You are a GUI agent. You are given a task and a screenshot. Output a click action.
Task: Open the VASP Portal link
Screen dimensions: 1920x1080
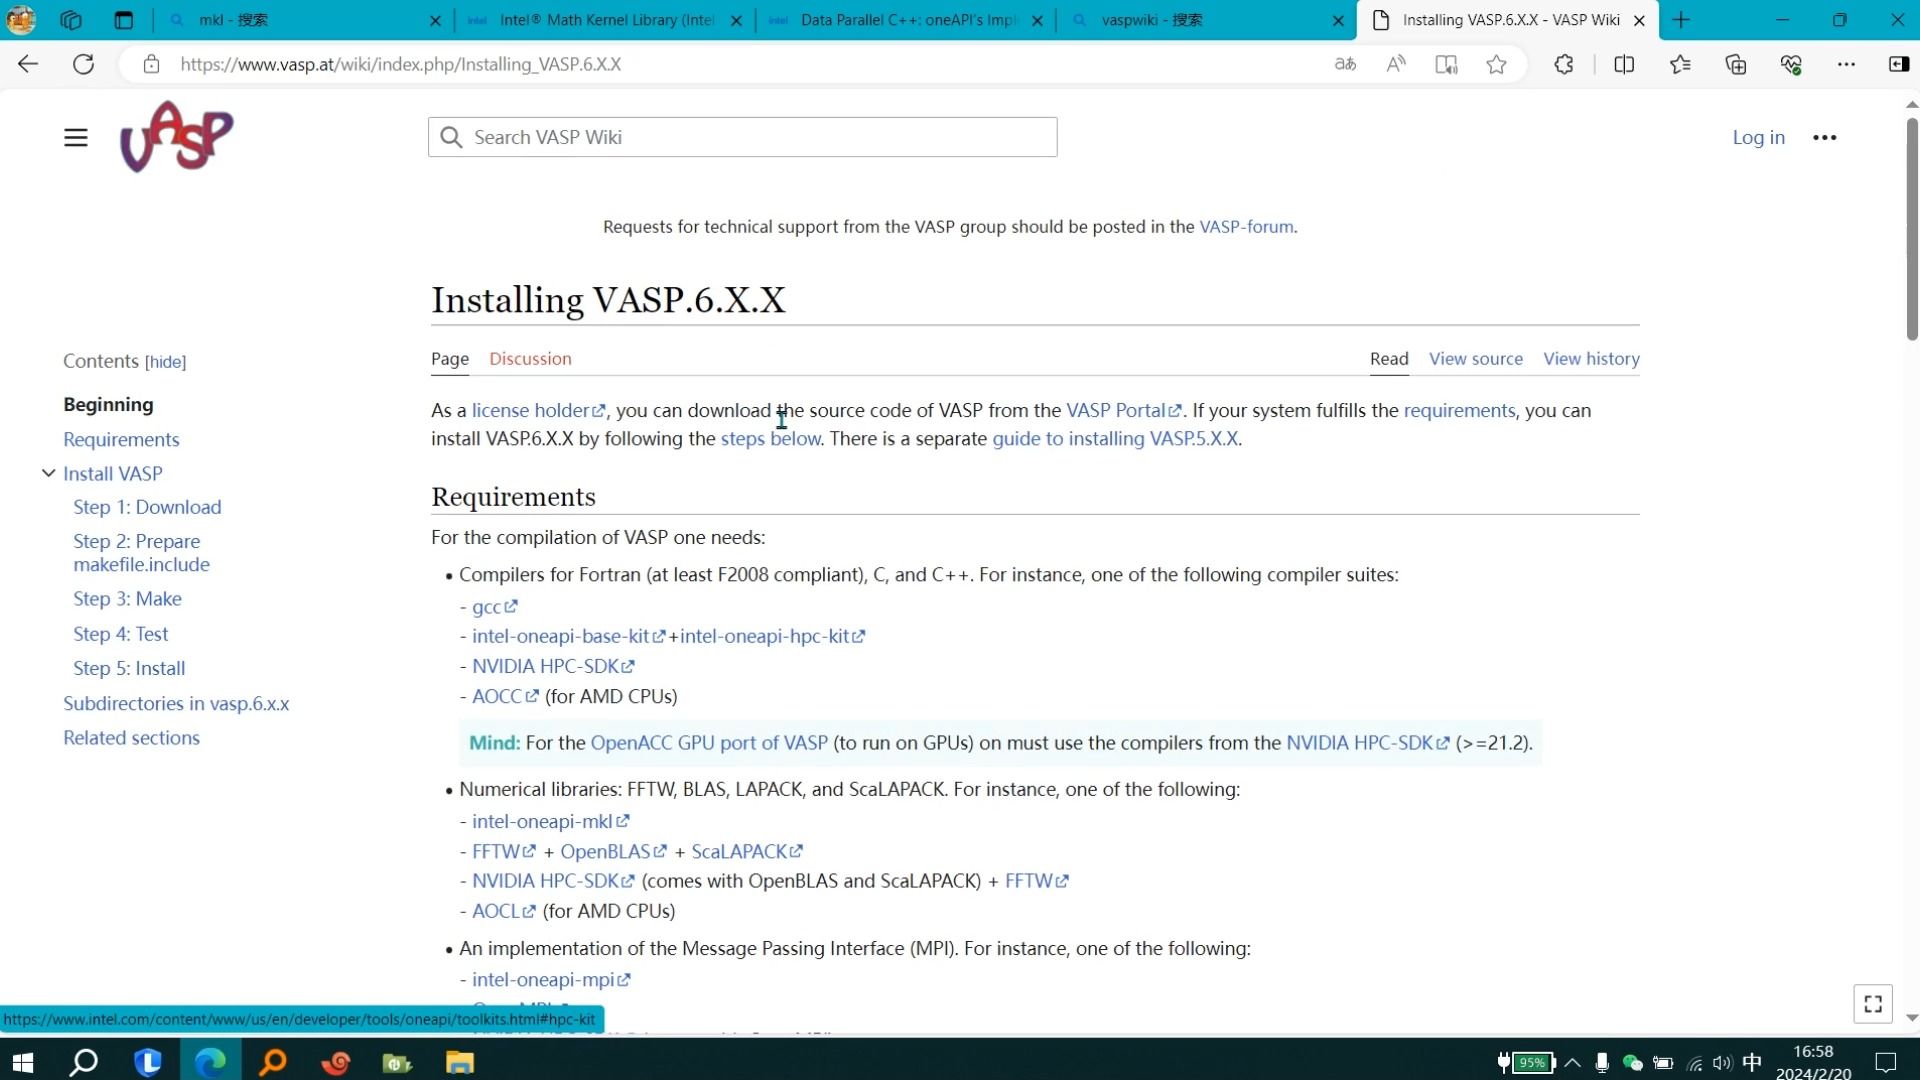click(x=1123, y=410)
